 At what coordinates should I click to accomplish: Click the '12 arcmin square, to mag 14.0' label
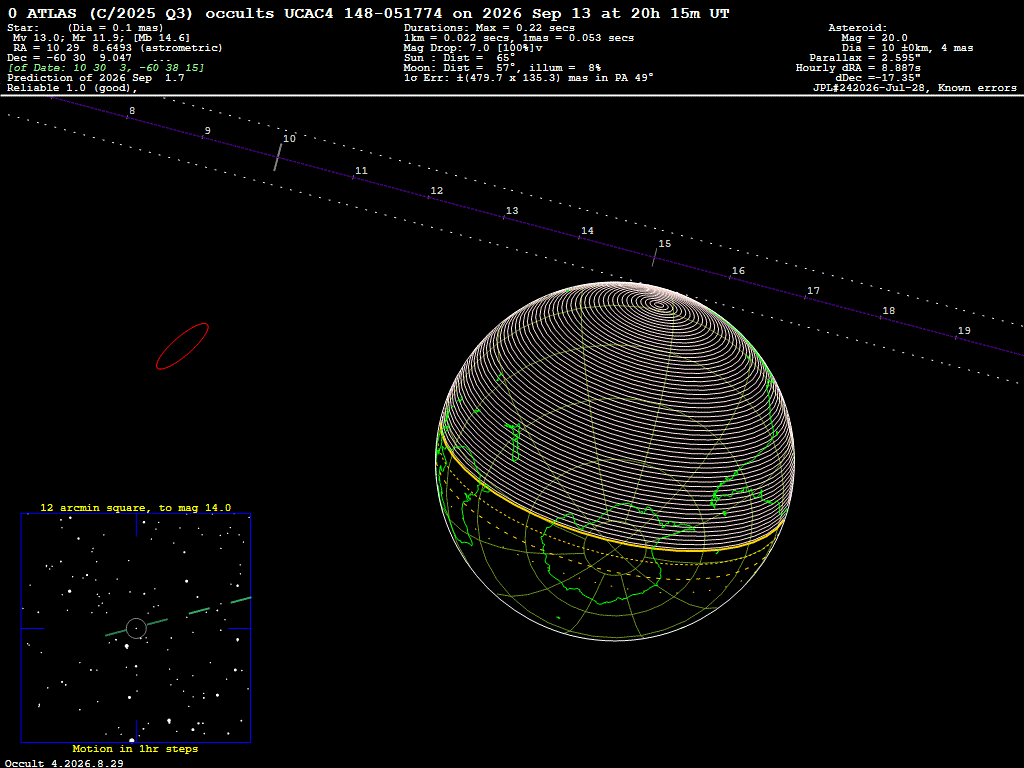point(136,507)
